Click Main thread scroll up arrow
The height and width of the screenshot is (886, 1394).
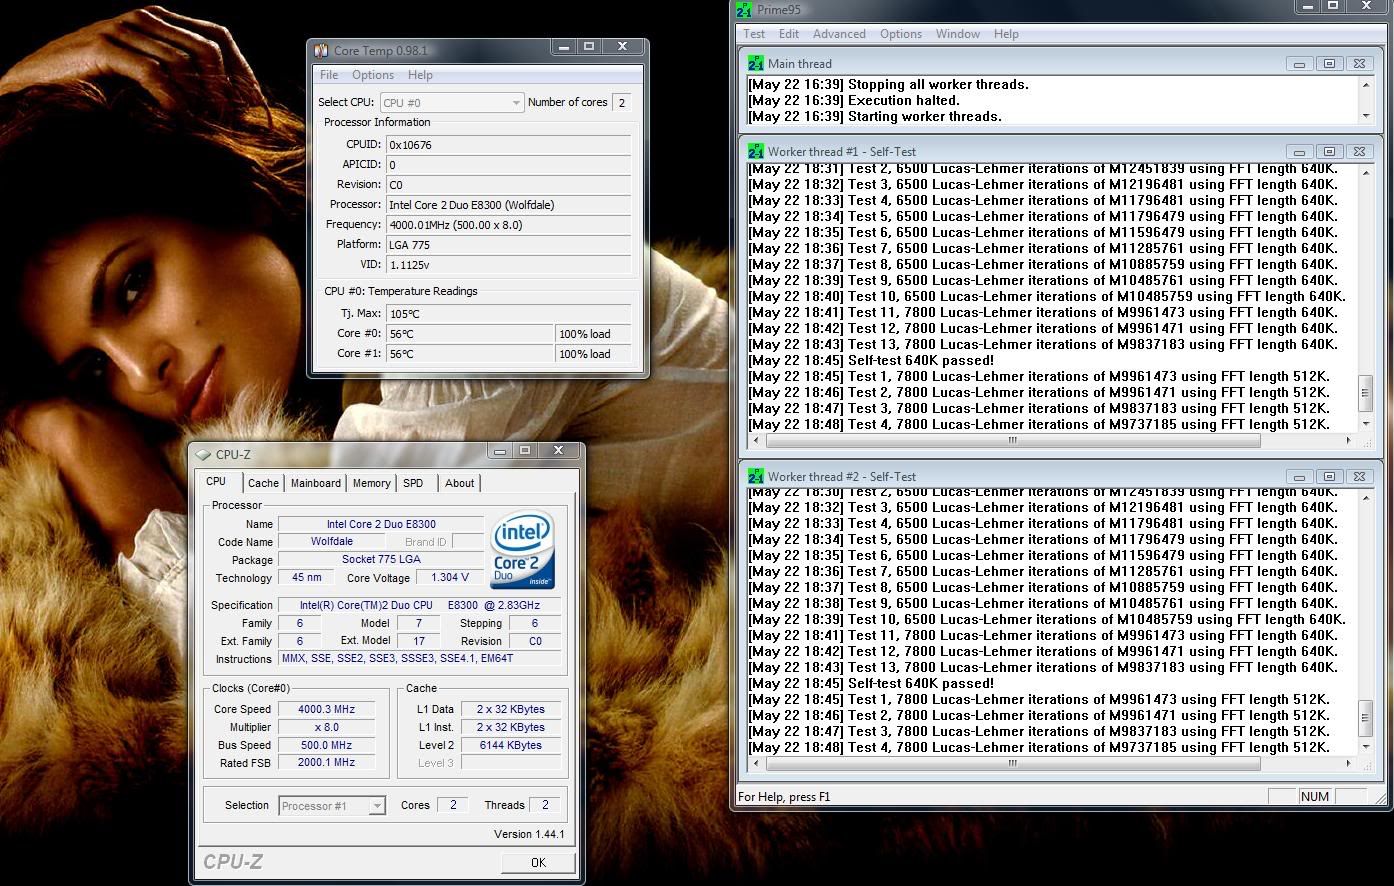[1366, 85]
